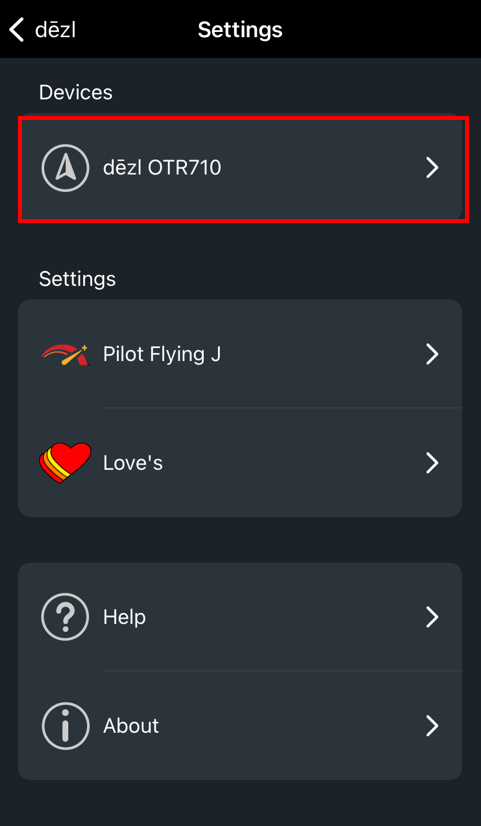Tap the chevron on the About row

(432, 725)
